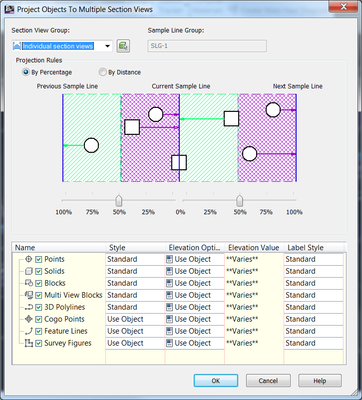Screen dimensions: 362x400
Task: Click the Label Style cell for Points
Action: point(314,259)
